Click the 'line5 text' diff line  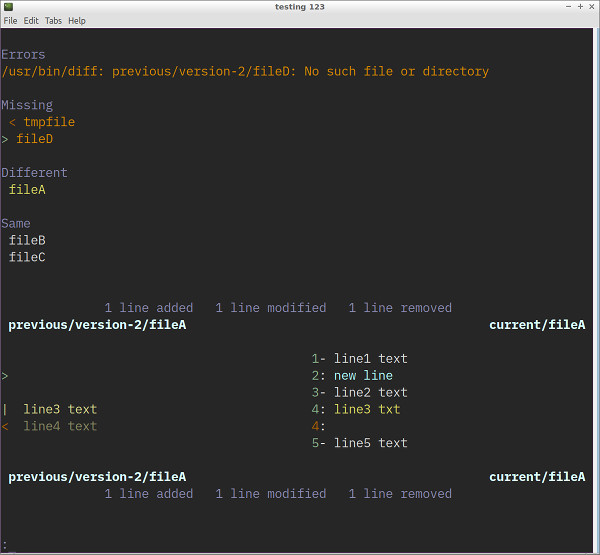(x=371, y=443)
